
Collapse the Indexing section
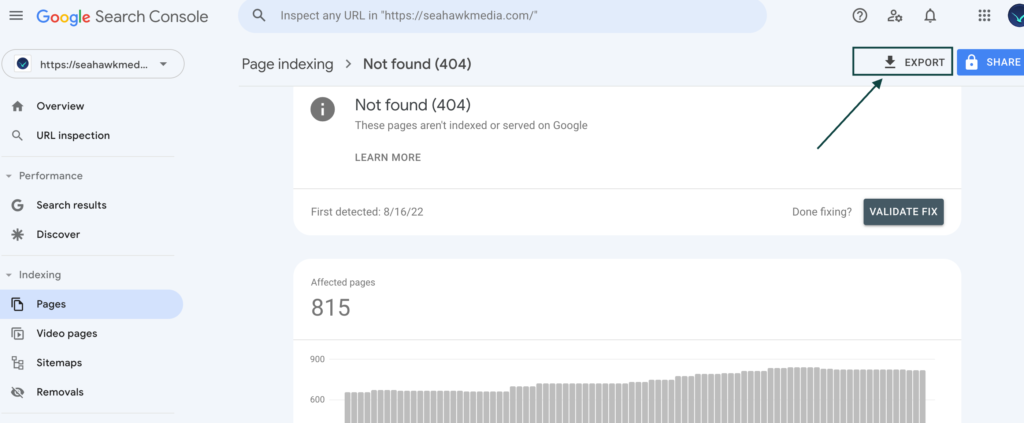pyautogui.click(x=9, y=275)
